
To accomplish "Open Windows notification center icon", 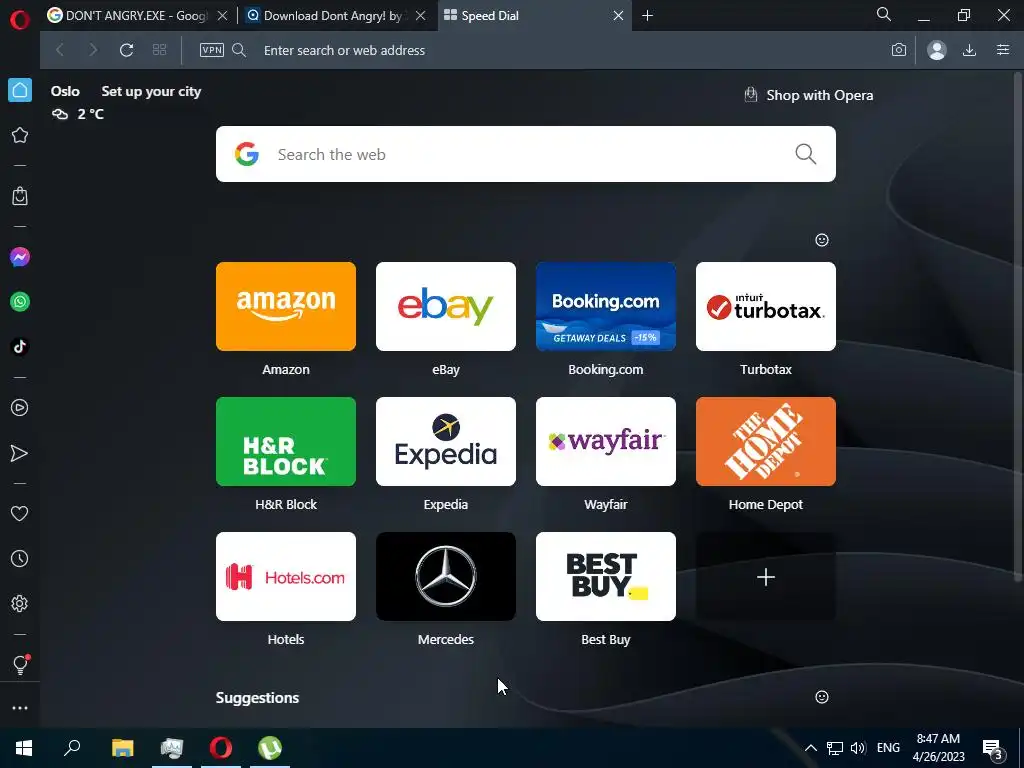I will click(x=993, y=749).
